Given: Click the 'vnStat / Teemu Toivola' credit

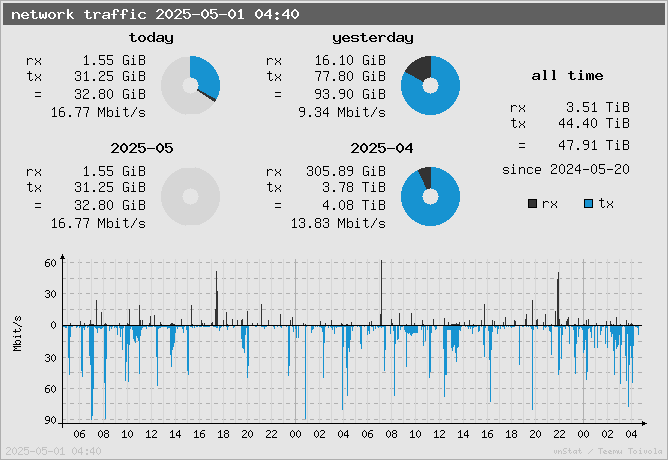Looking at the screenshot, I should [x=608, y=451].
